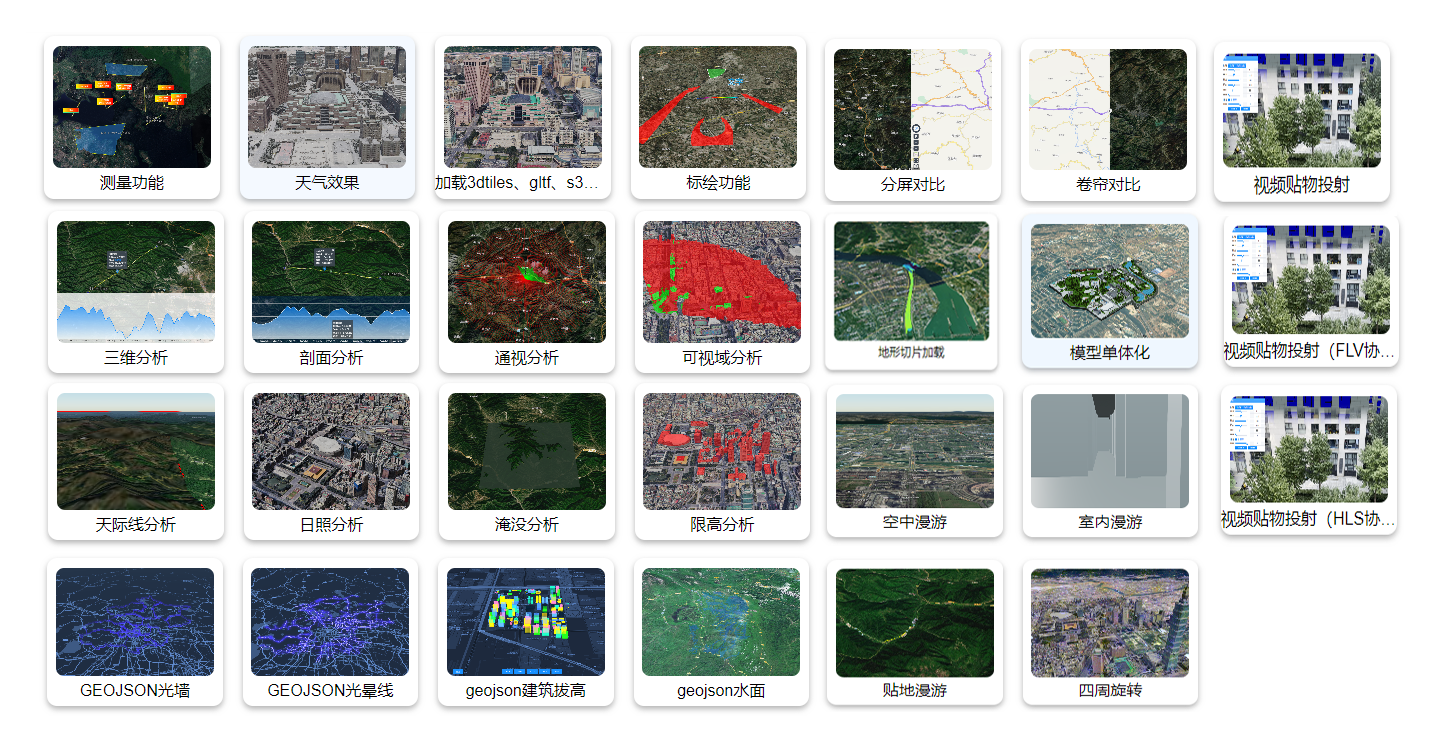
Task: Open the 淹没分析 flood analysis thumbnail
Action: 526,452
